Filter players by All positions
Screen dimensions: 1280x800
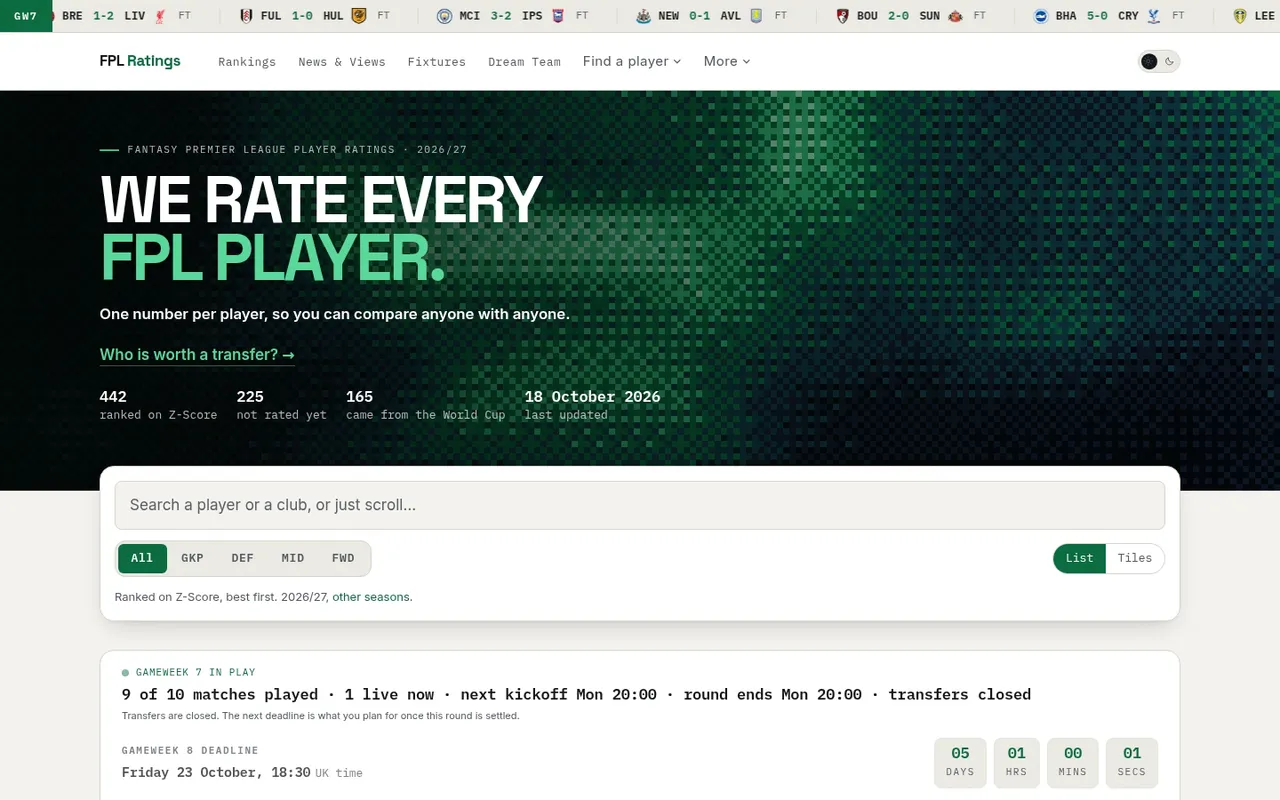tap(142, 558)
